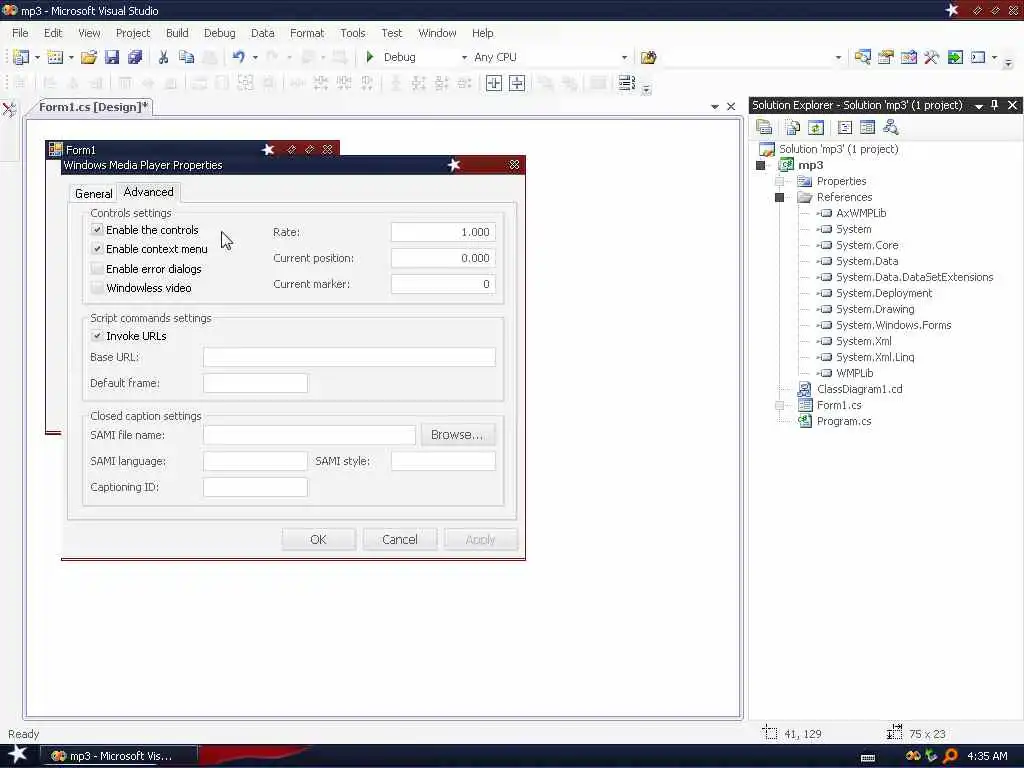Click Center Vertically layout icon

(517, 83)
